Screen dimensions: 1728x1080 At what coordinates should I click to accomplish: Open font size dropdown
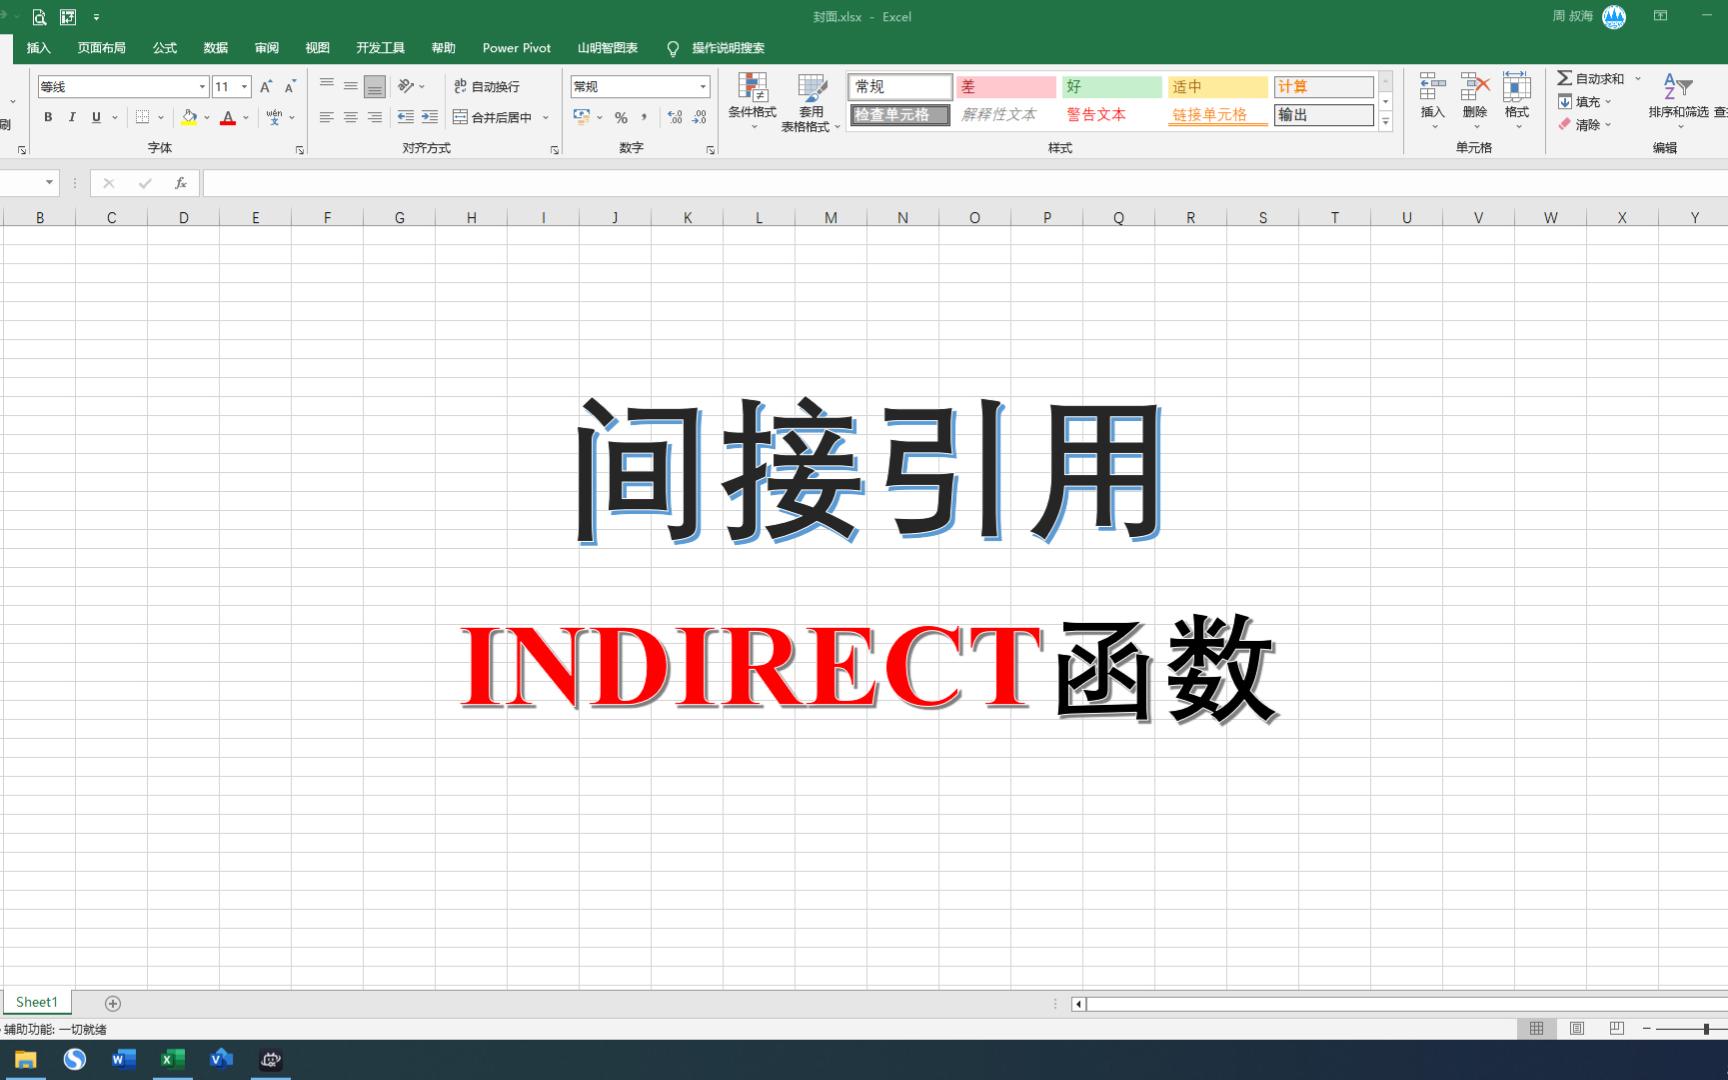(x=244, y=87)
